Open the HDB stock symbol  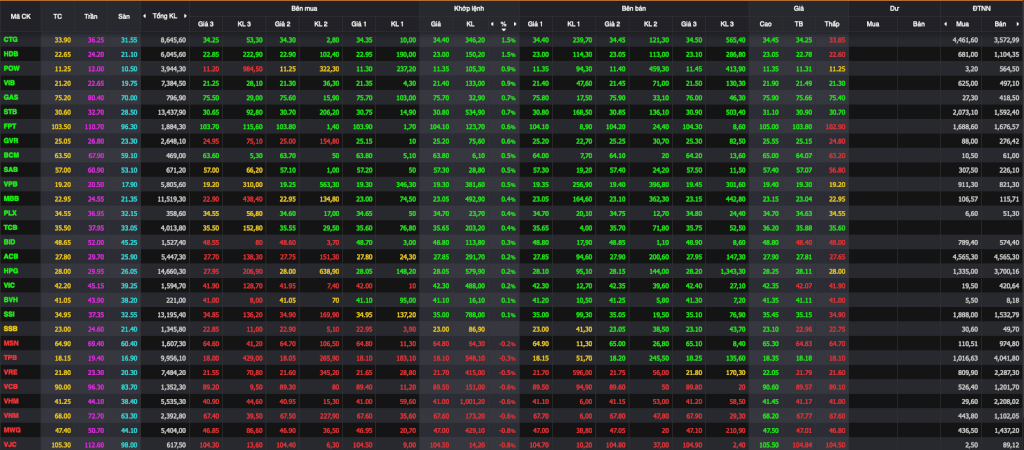[10, 54]
